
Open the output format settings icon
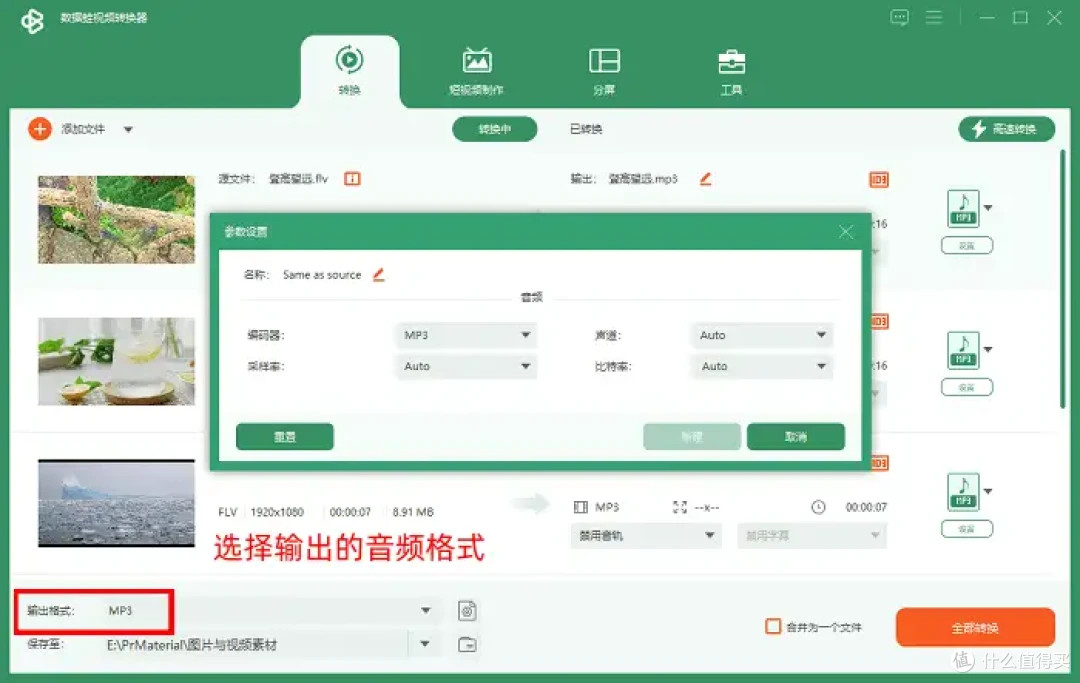click(x=467, y=611)
